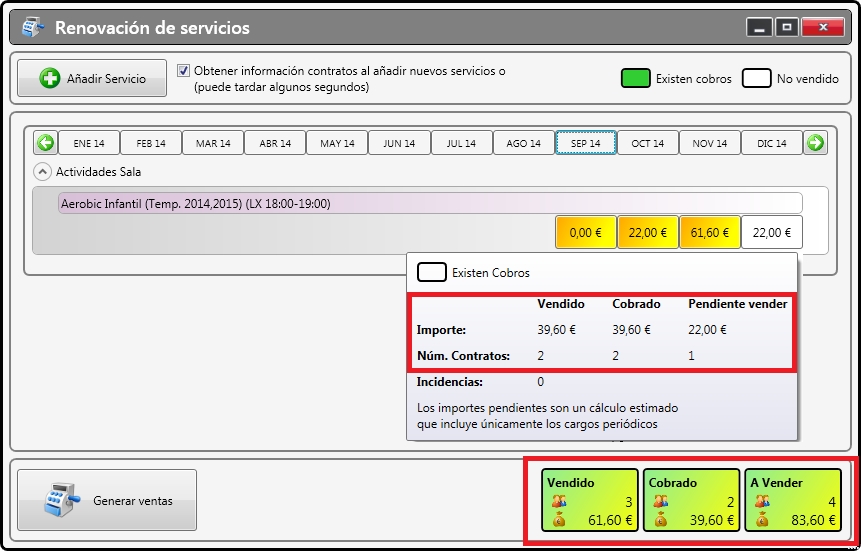Click the Generar ventas button
The height and width of the screenshot is (553, 863).
point(107,500)
